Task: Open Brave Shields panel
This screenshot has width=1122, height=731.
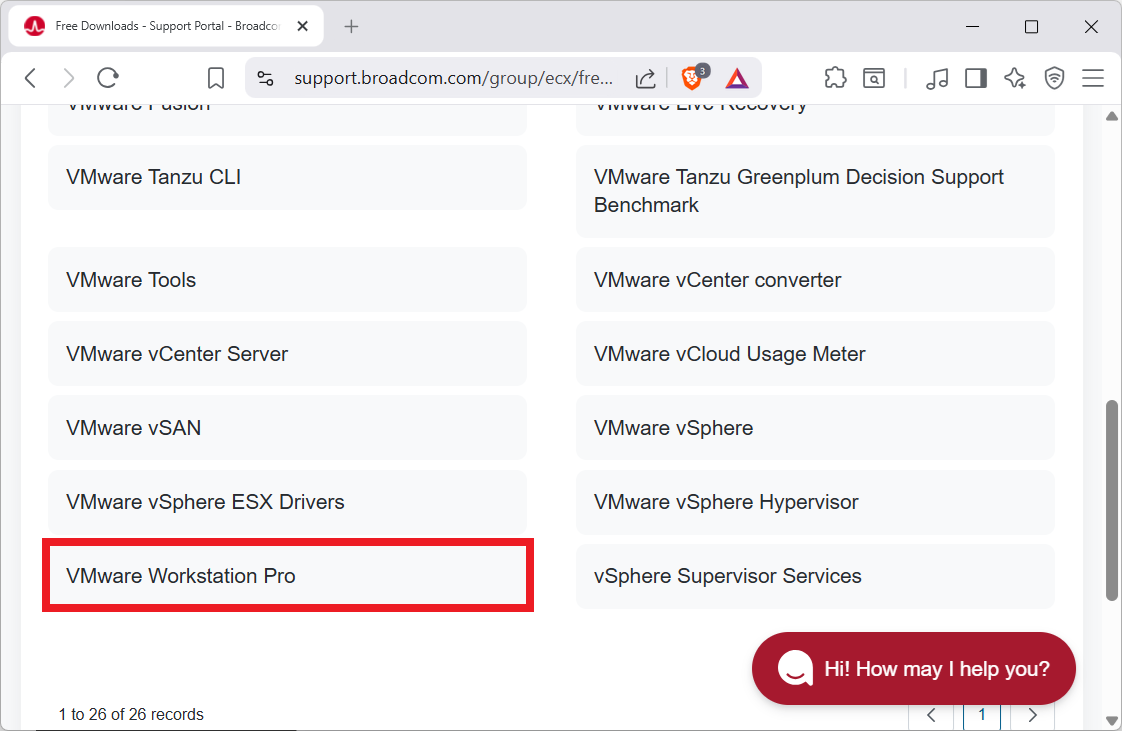Action: [692, 78]
